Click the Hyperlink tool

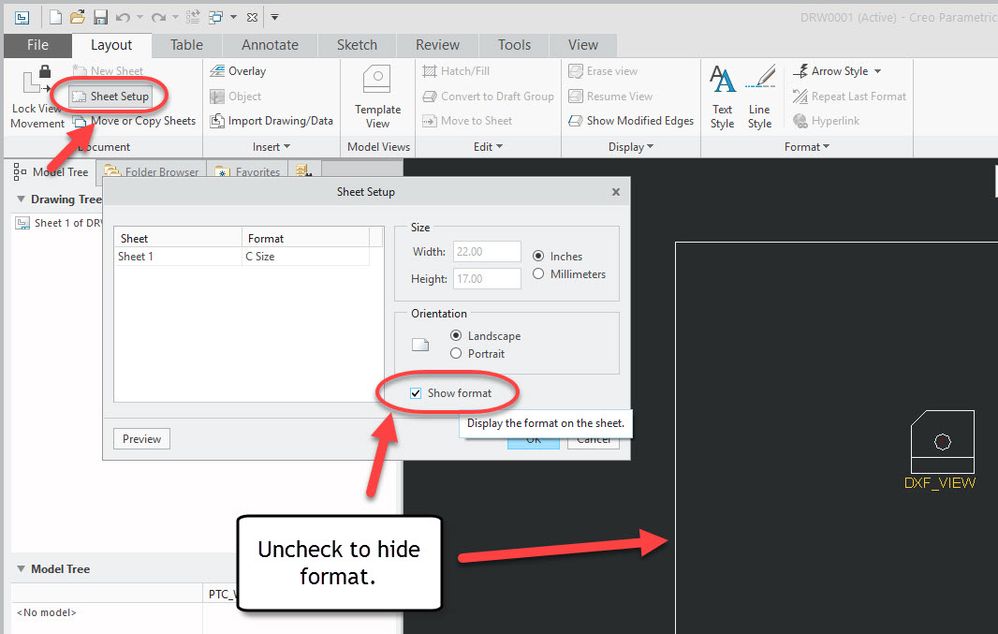826,121
